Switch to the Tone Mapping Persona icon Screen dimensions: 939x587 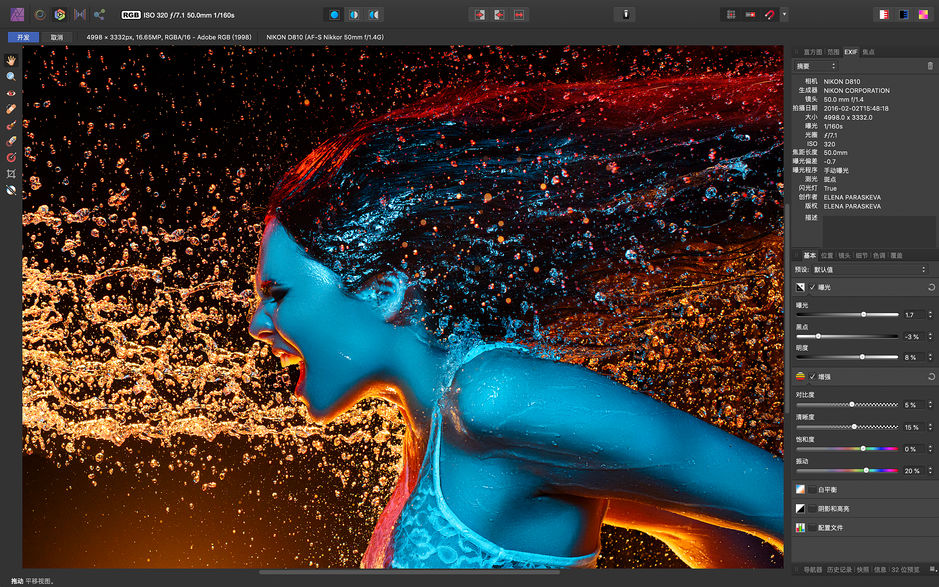click(80, 14)
